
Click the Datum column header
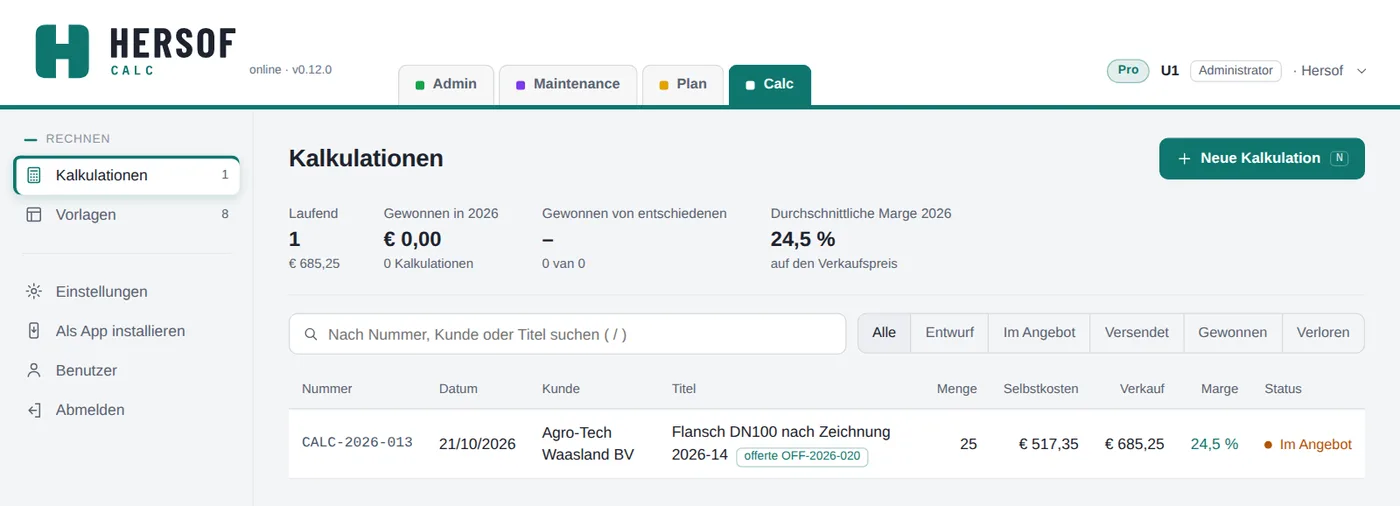(458, 388)
